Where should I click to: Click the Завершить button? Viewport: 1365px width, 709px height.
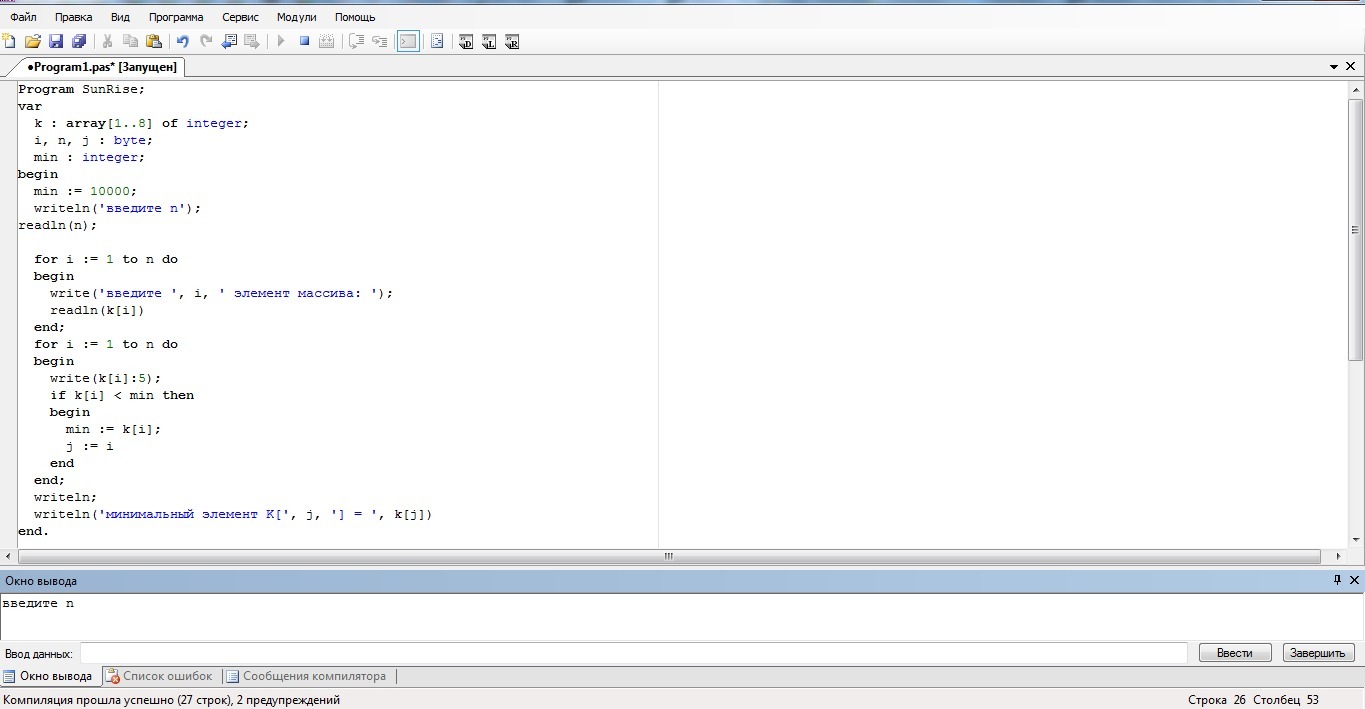1317,653
